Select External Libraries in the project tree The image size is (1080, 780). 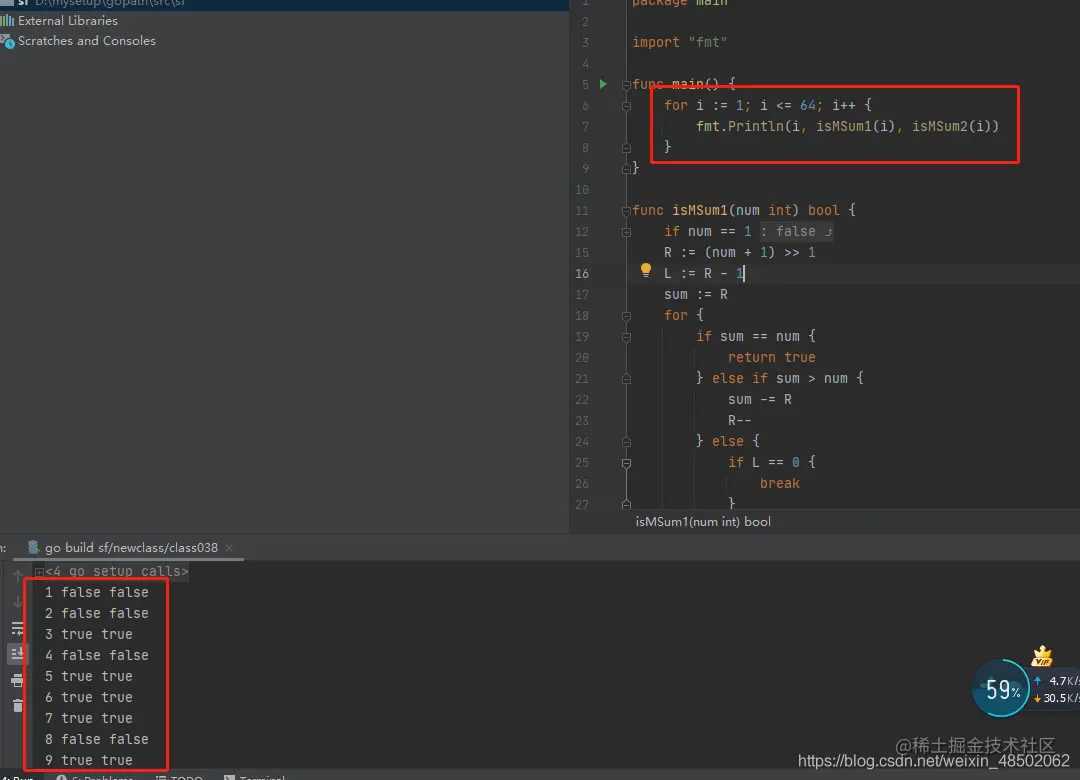(x=68, y=21)
